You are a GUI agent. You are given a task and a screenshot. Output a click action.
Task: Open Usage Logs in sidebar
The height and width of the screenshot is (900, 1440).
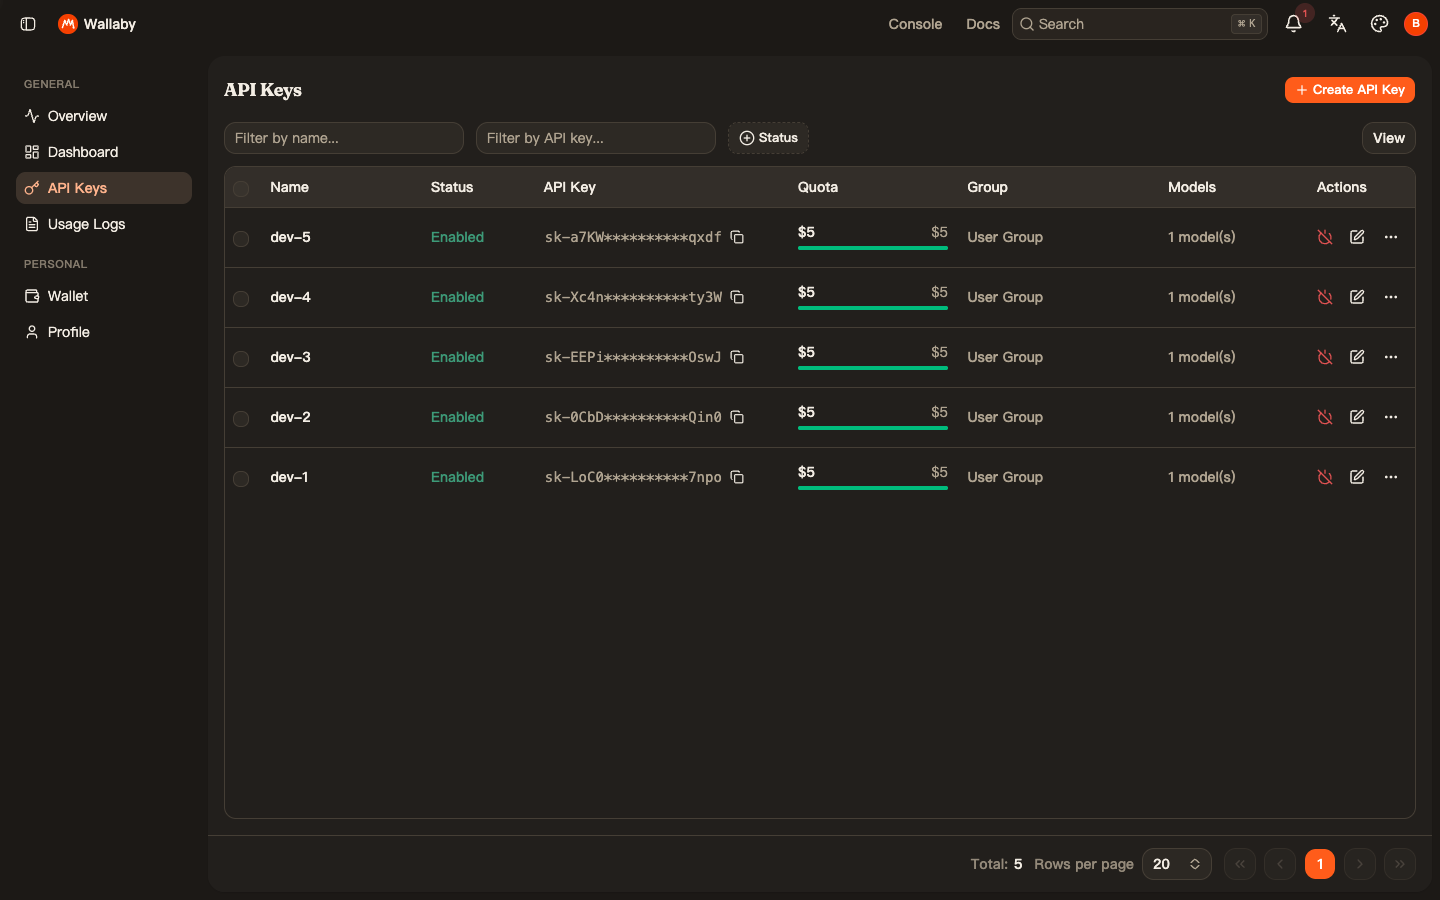pyautogui.click(x=104, y=224)
